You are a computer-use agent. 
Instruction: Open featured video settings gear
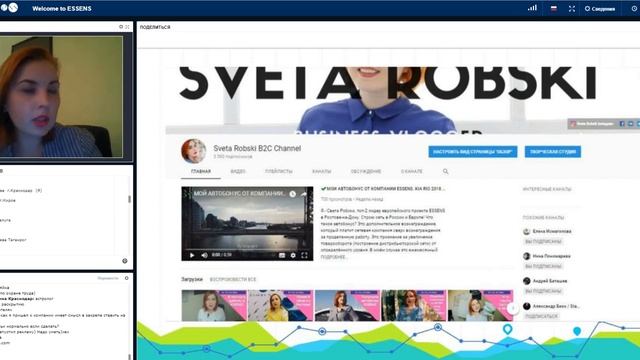pyautogui.click(x=293, y=255)
